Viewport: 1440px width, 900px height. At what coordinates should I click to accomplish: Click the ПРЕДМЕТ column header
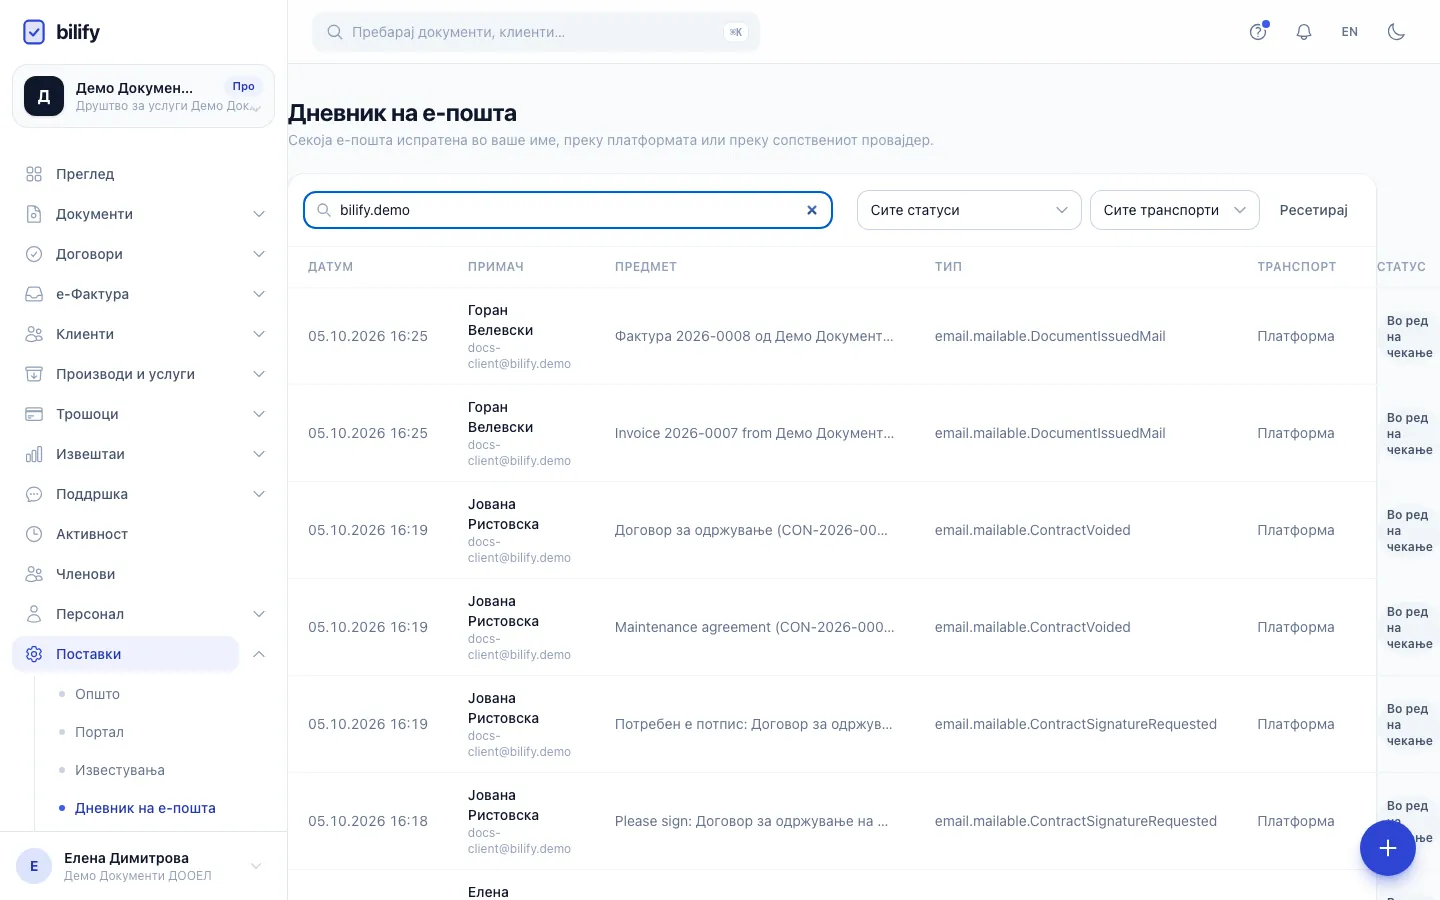click(x=646, y=267)
